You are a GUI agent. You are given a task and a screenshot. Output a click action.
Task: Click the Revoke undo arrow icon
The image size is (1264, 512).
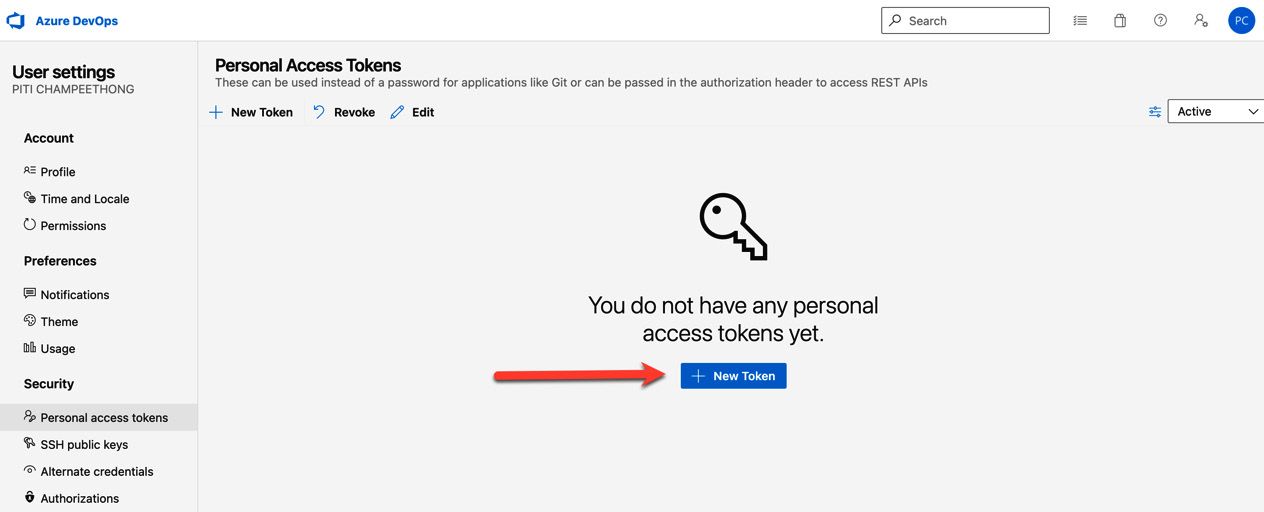(x=319, y=112)
